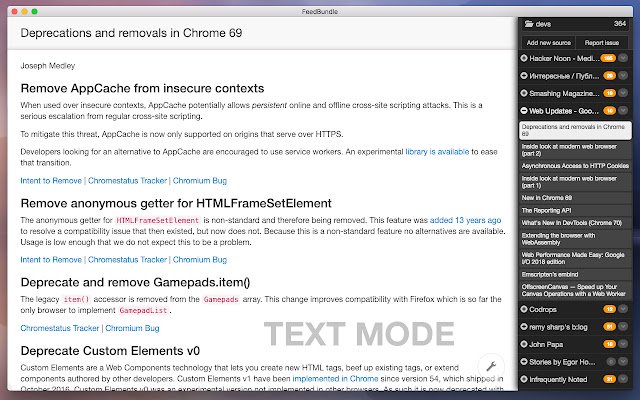Click author name Joseph Medley
The image size is (640, 400).
48,66
